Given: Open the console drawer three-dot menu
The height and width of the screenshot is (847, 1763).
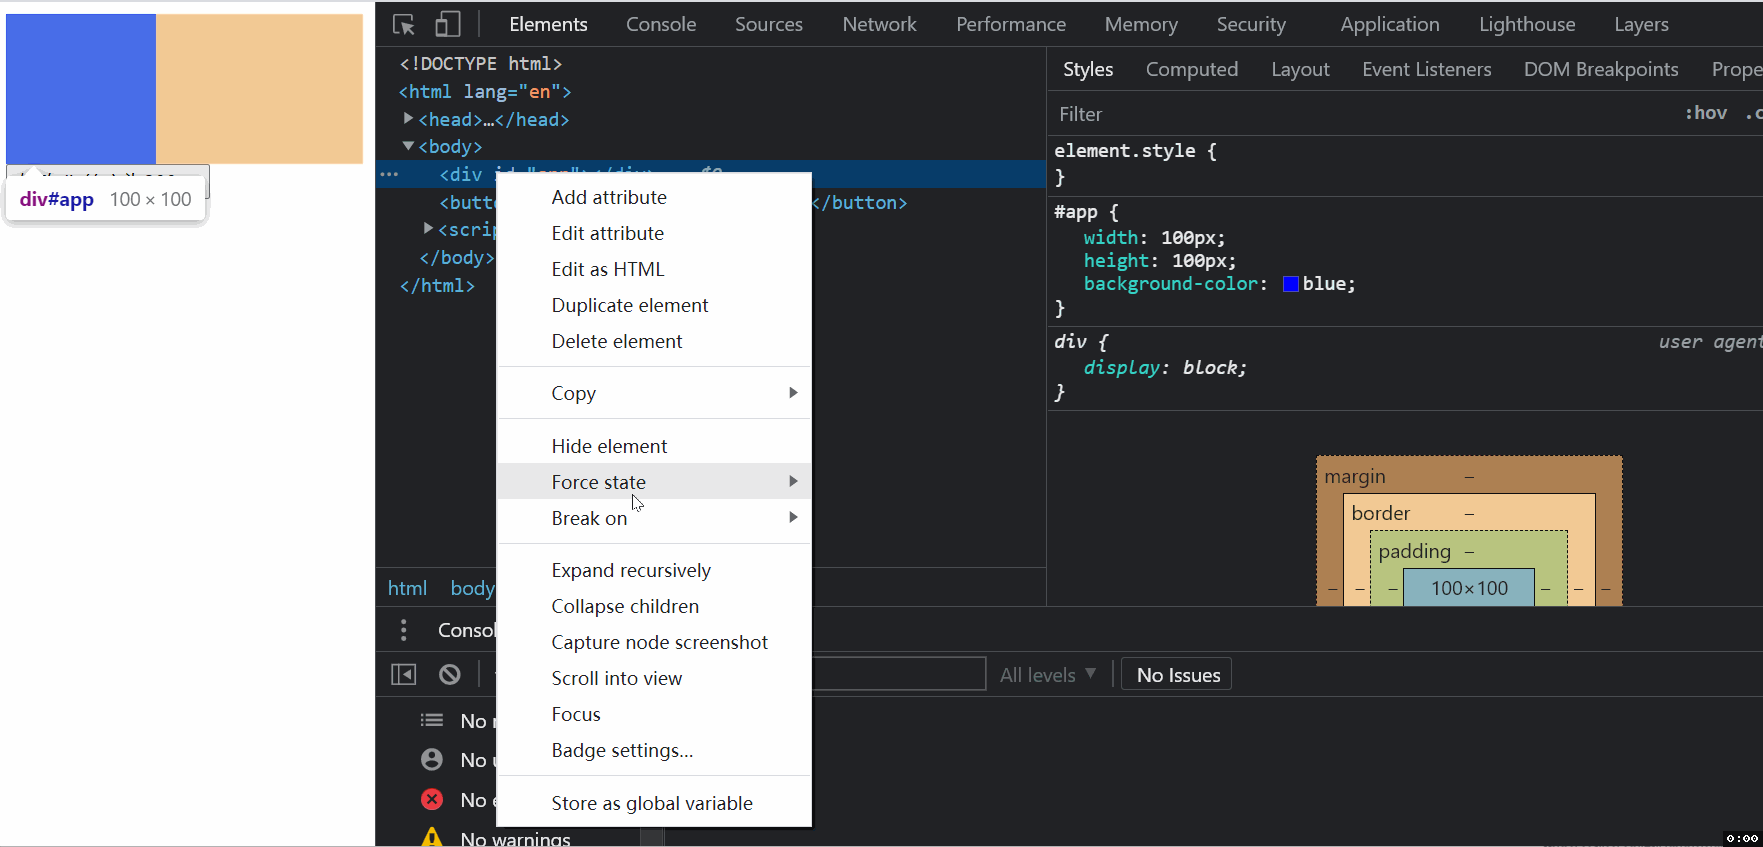Looking at the screenshot, I should 404,630.
